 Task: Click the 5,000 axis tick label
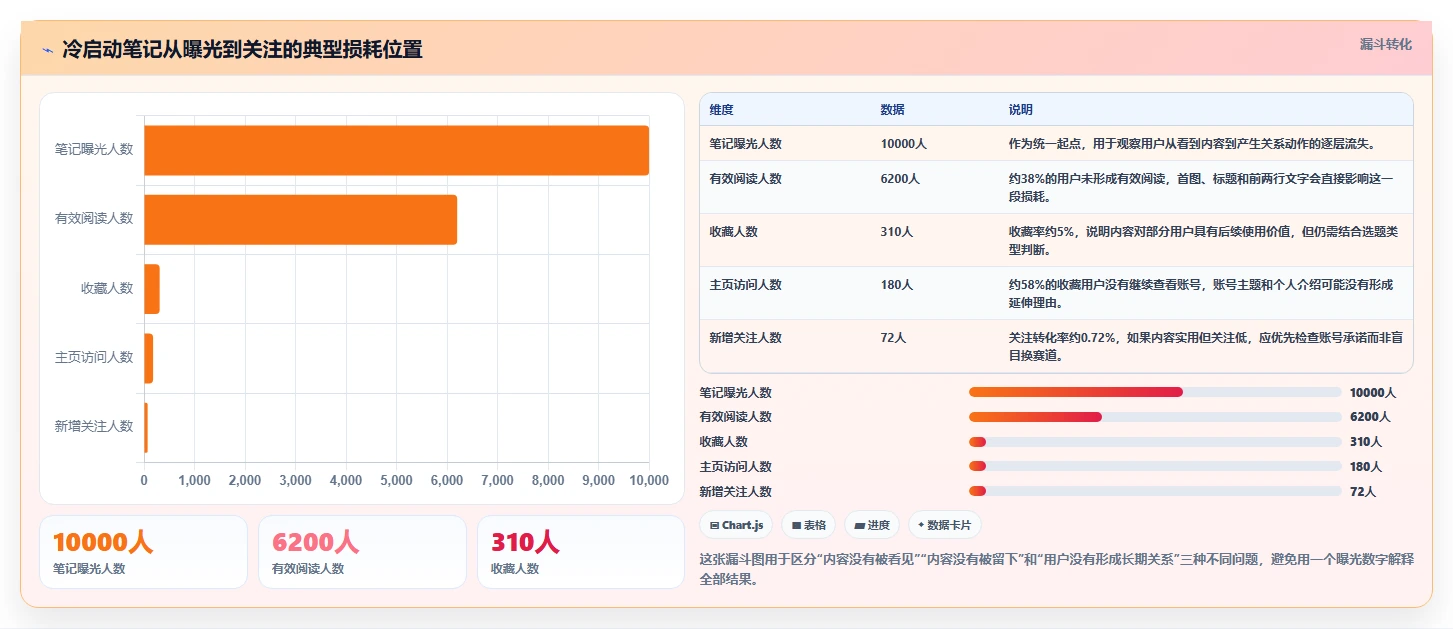(x=396, y=481)
